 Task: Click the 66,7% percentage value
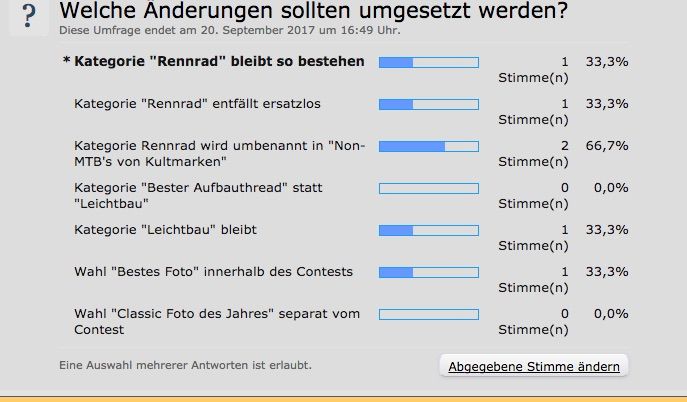608,146
